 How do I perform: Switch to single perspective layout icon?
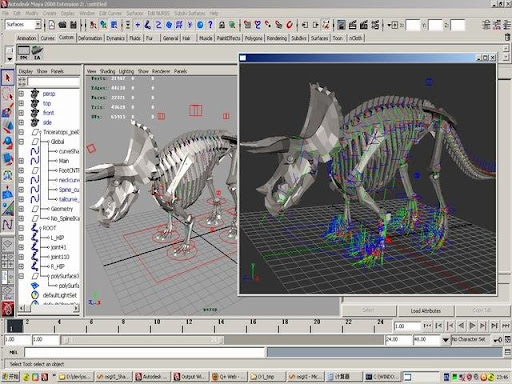8,244
